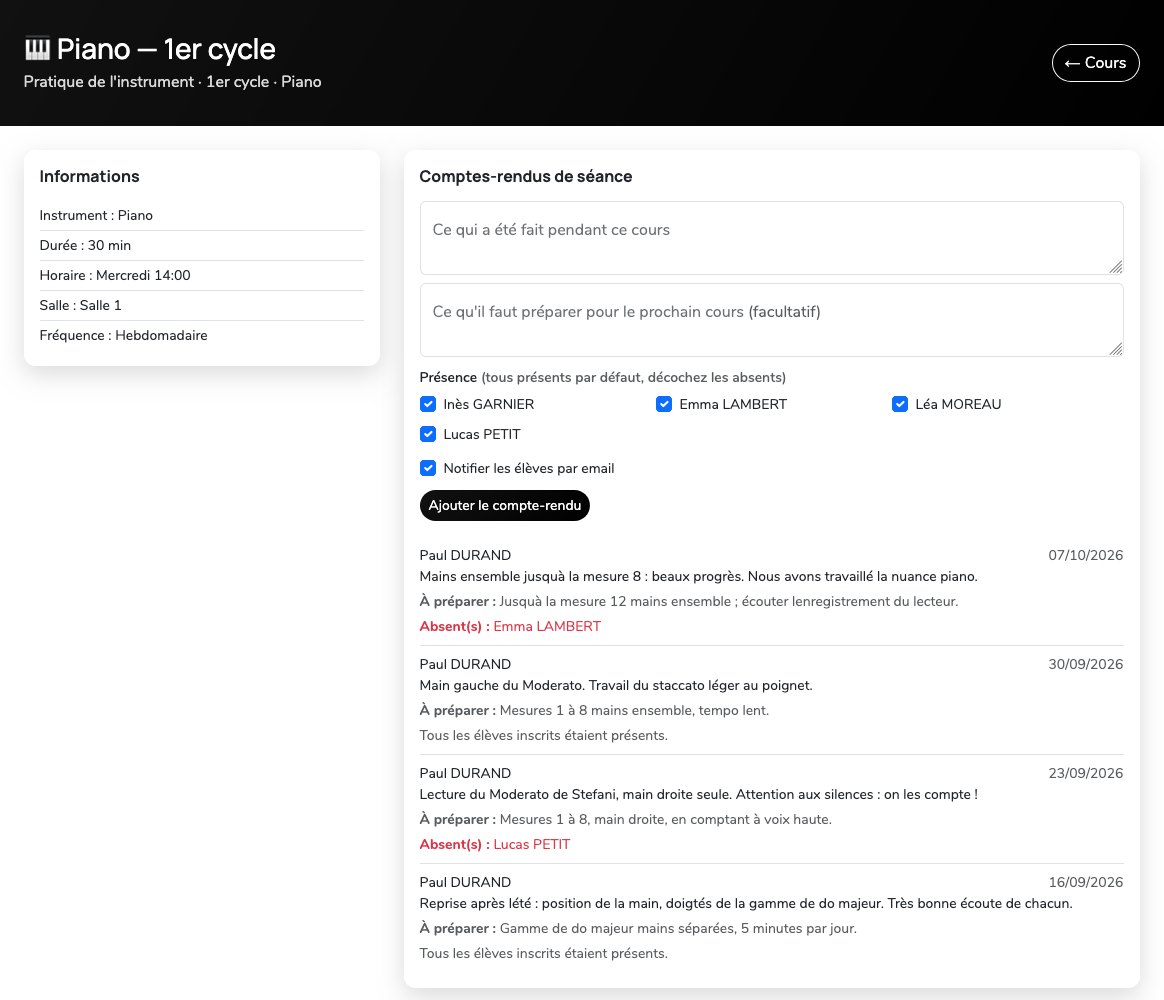
Task: Click 'Salle : Salle 1' row
Action: [x=202, y=305]
